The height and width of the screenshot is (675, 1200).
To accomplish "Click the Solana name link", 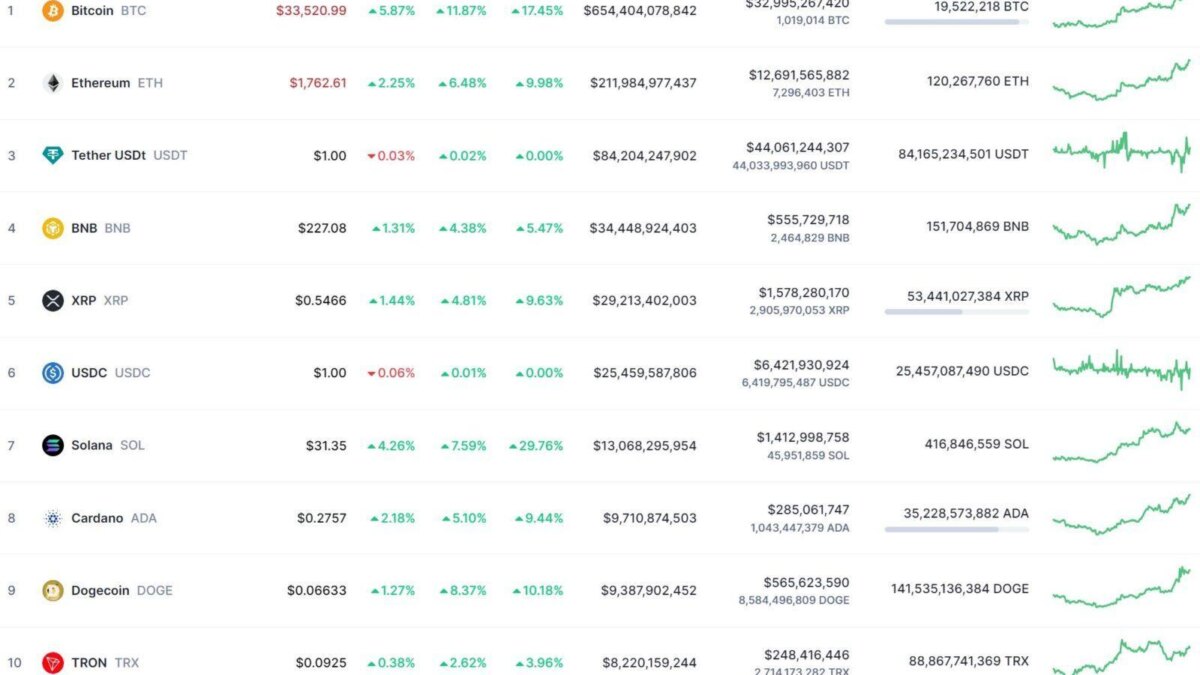I will [x=93, y=445].
